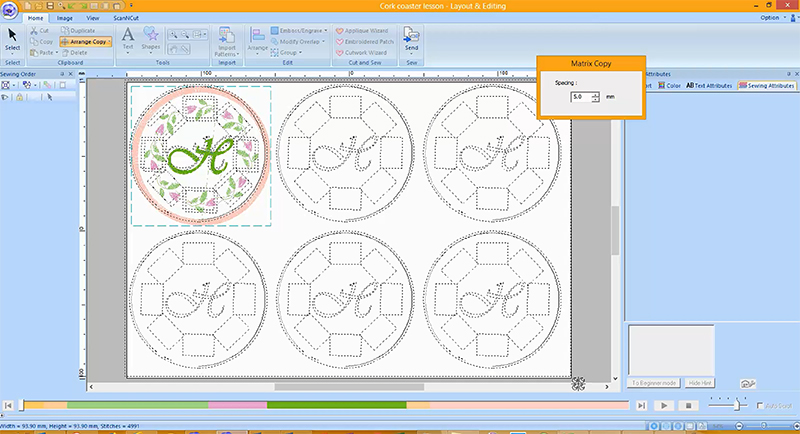Select the Text tool
Image resolution: width=800 pixels, height=434 pixels.
click(128, 40)
